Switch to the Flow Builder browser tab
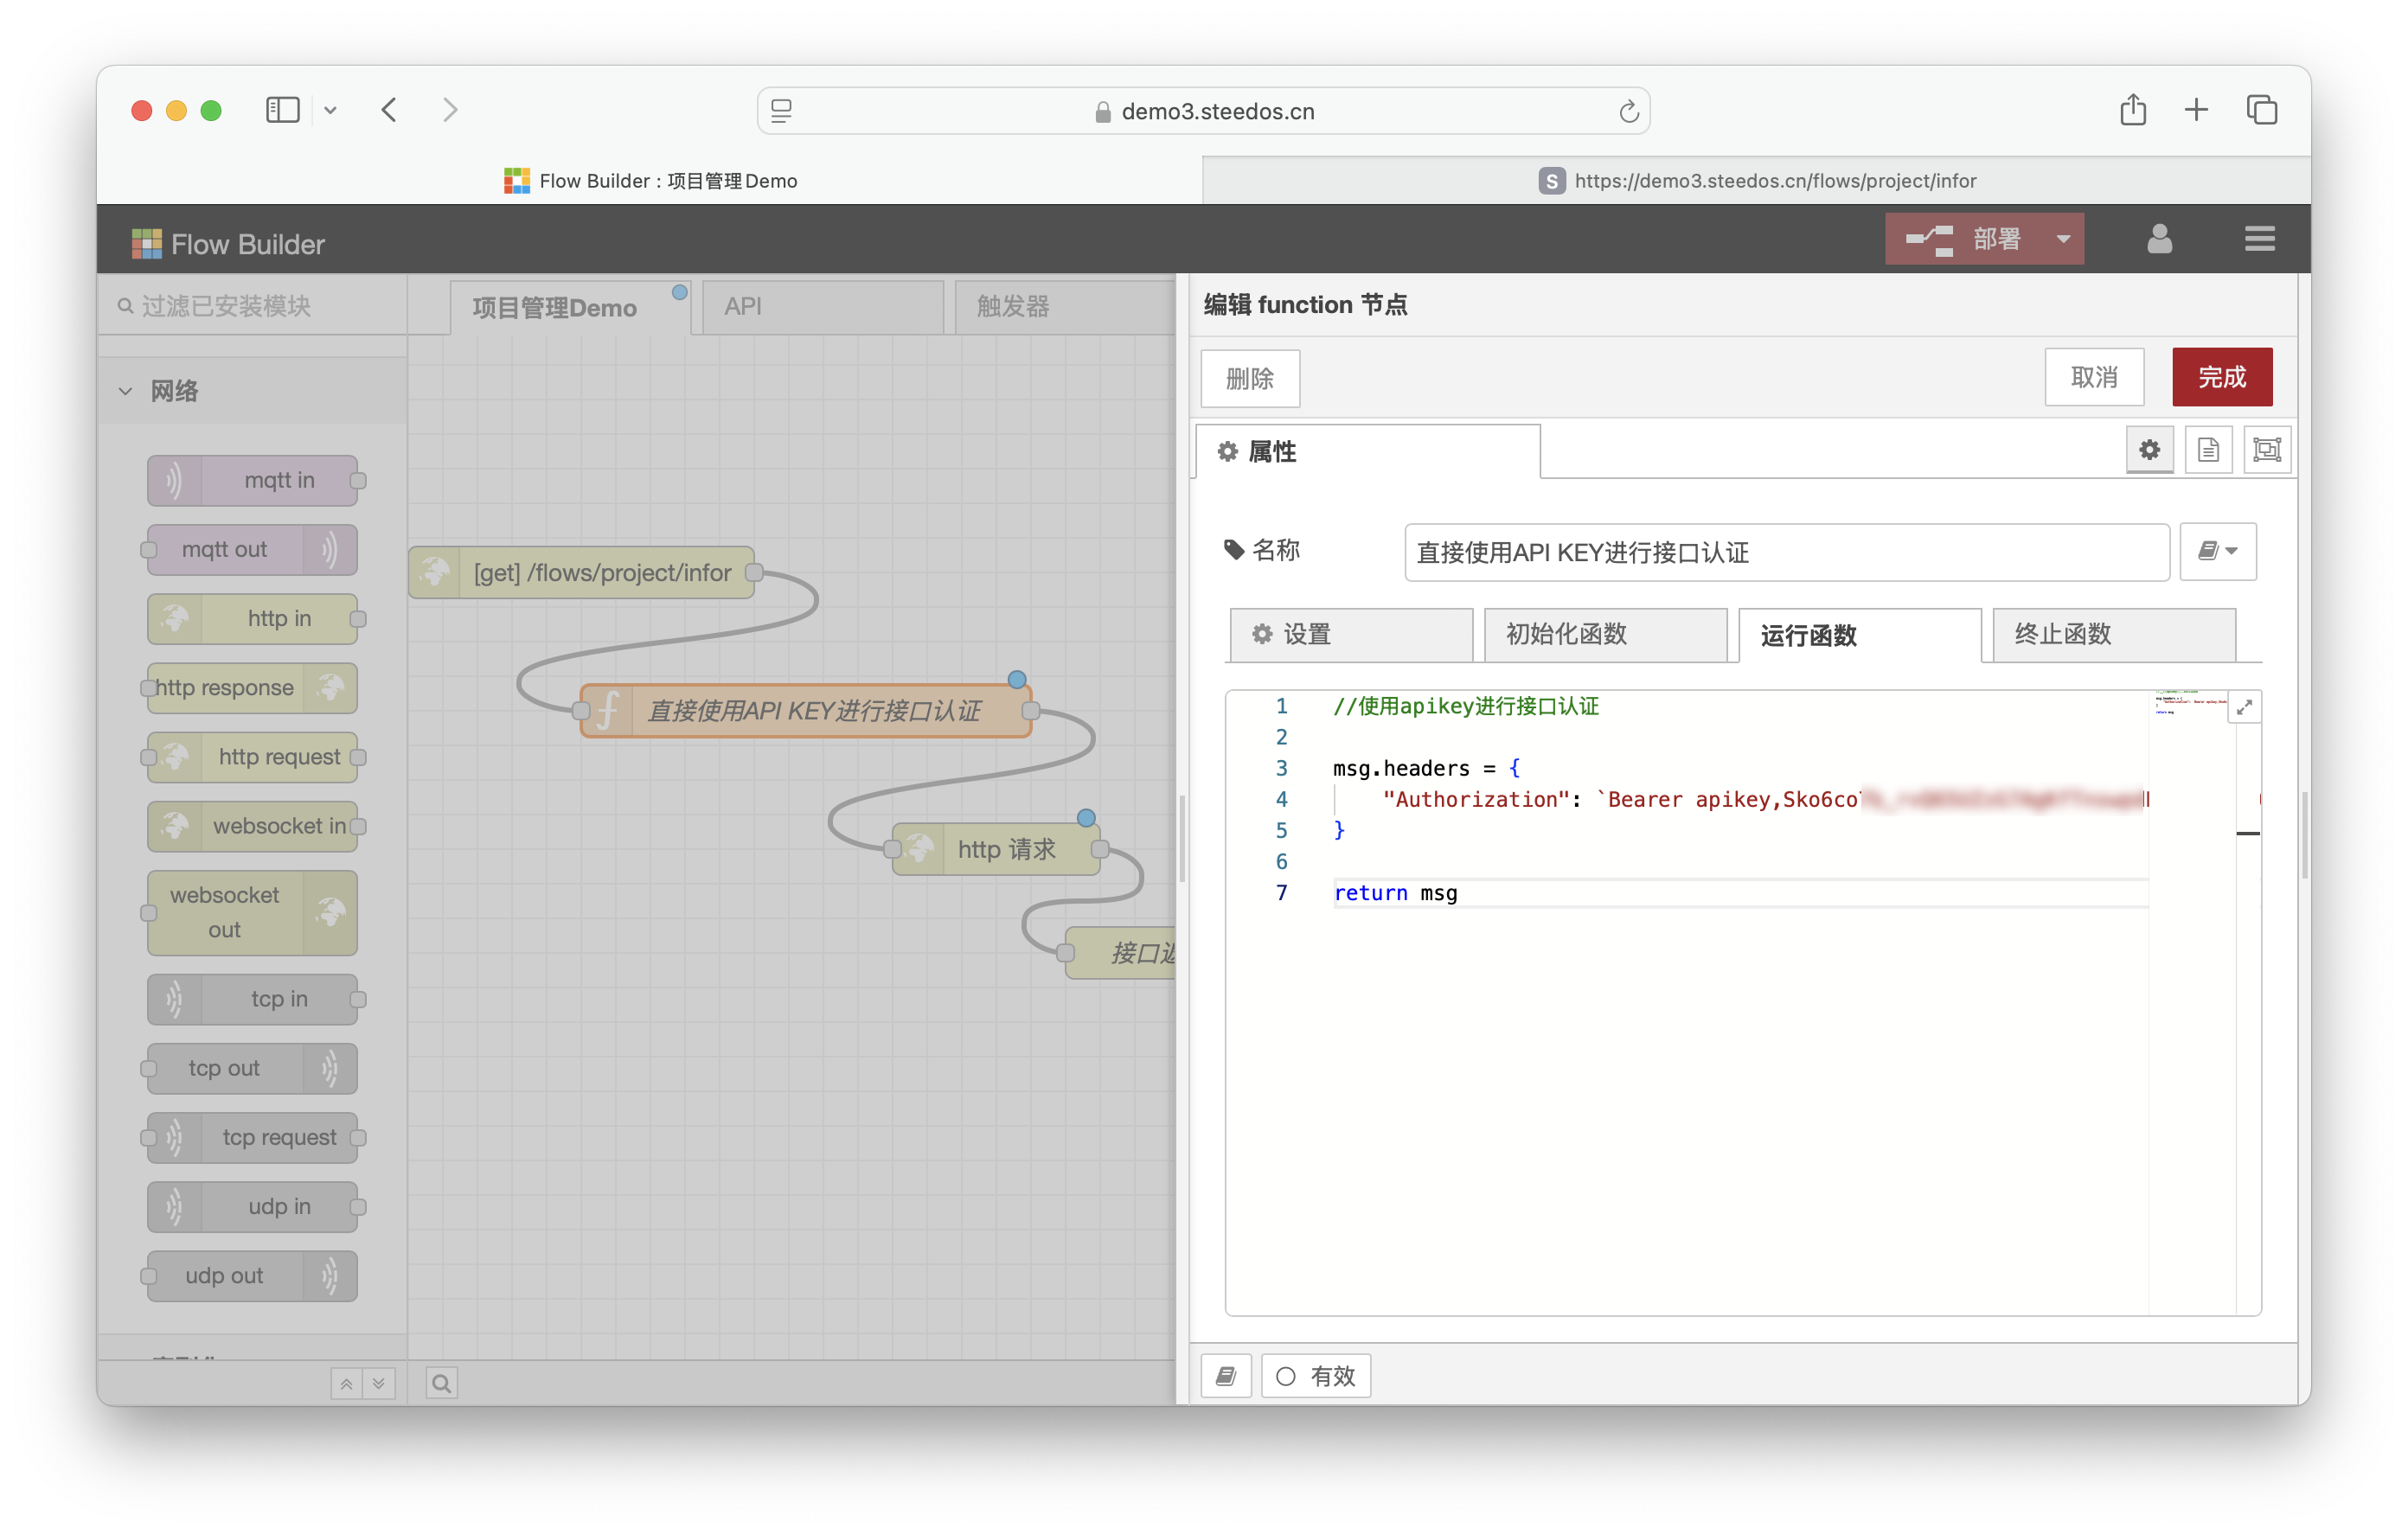 pyautogui.click(x=650, y=181)
